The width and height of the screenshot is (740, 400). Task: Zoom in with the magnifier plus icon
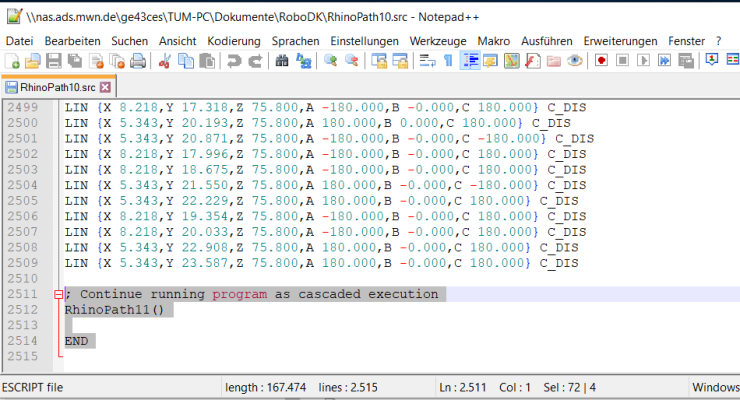[330, 61]
